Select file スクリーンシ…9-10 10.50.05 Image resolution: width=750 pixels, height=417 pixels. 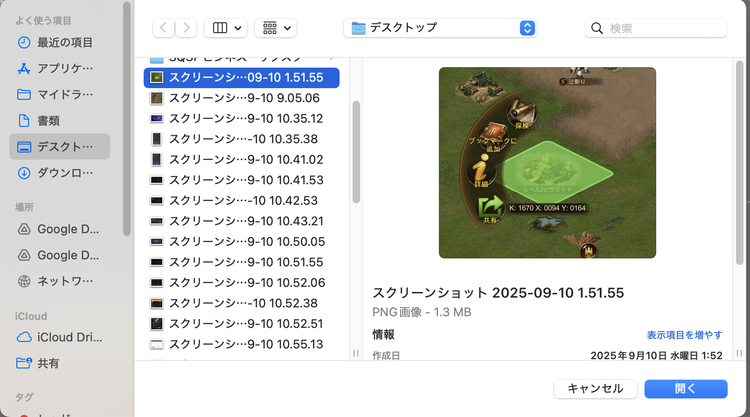242,242
